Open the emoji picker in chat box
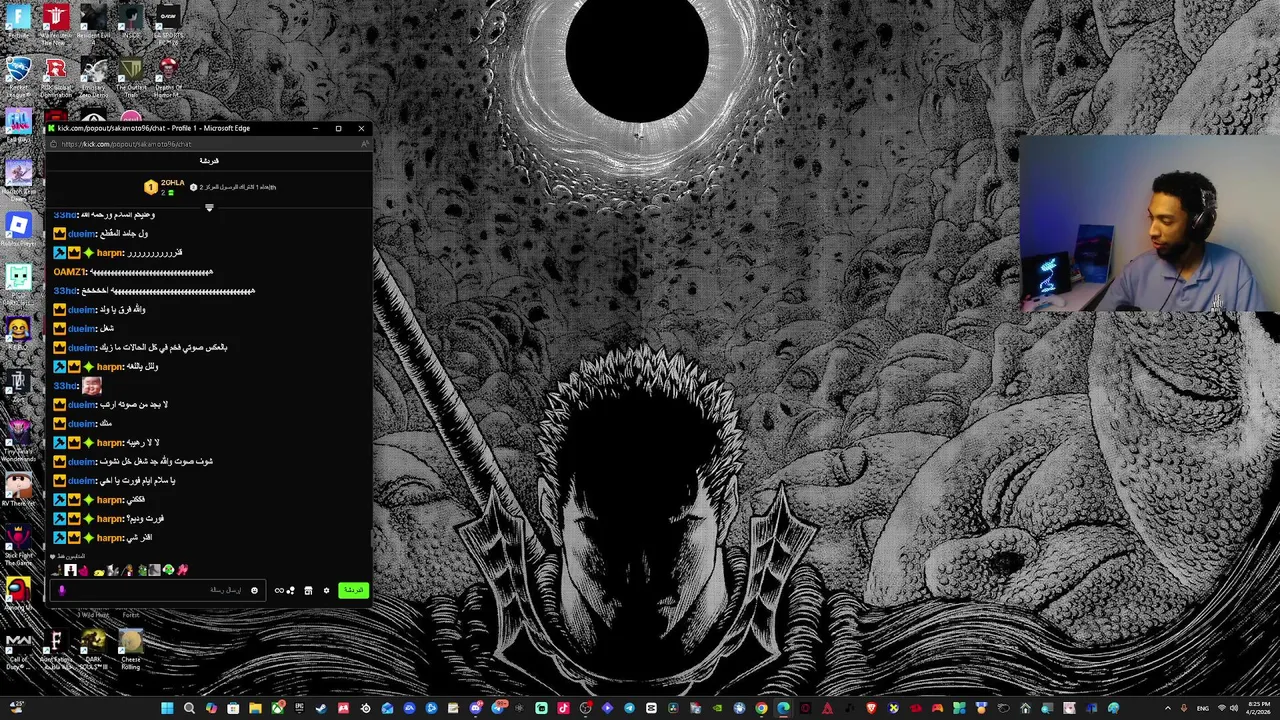Viewport: 1280px width, 720px height. coord(254,590)
